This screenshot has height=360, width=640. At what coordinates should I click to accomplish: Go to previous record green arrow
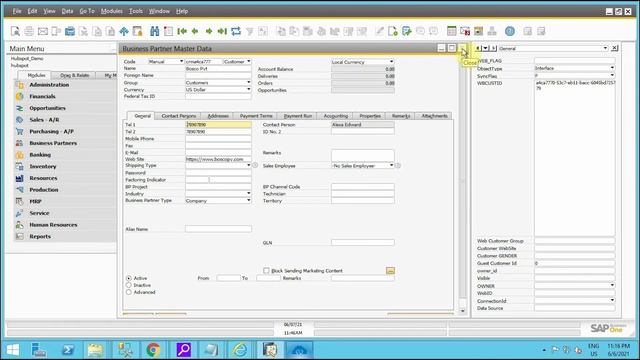click(195, 31)
